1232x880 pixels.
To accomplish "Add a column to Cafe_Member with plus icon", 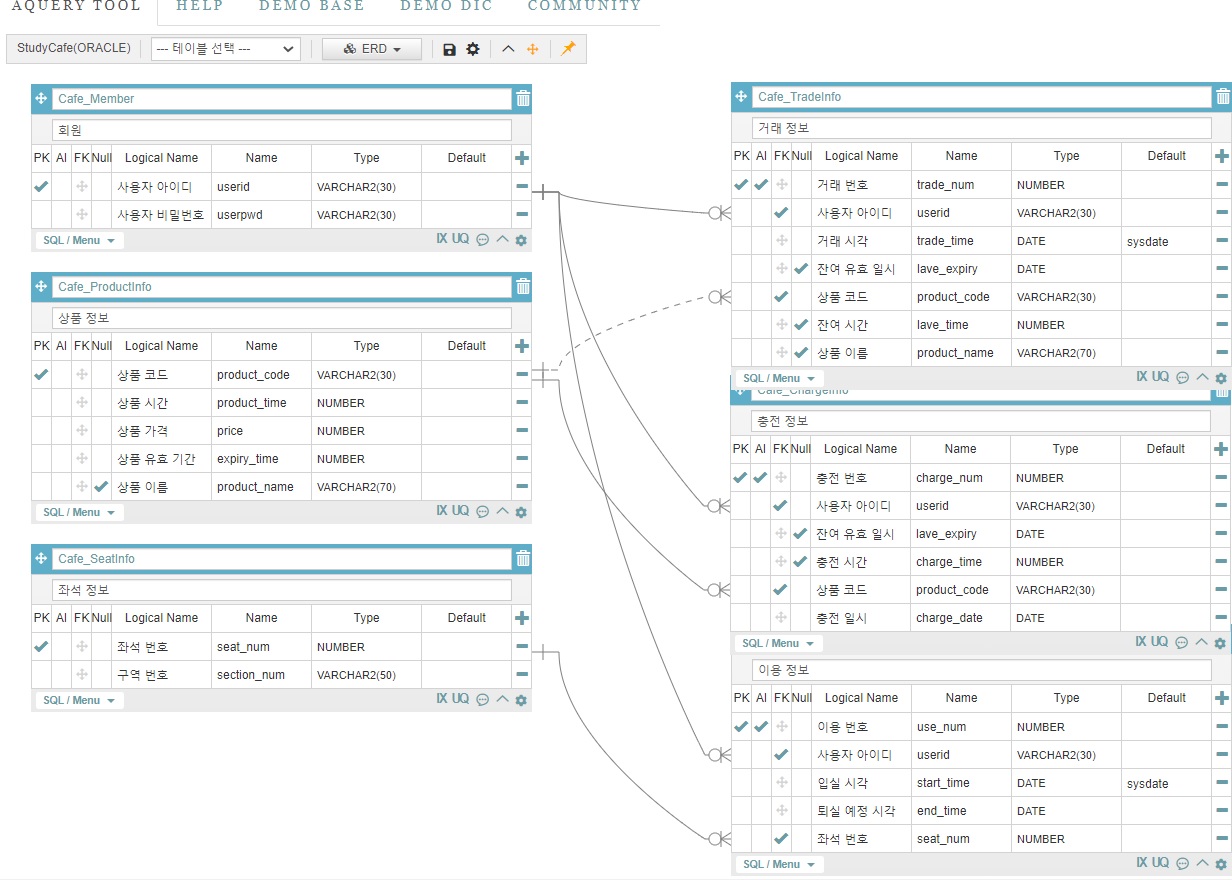I will click(522, 158).
